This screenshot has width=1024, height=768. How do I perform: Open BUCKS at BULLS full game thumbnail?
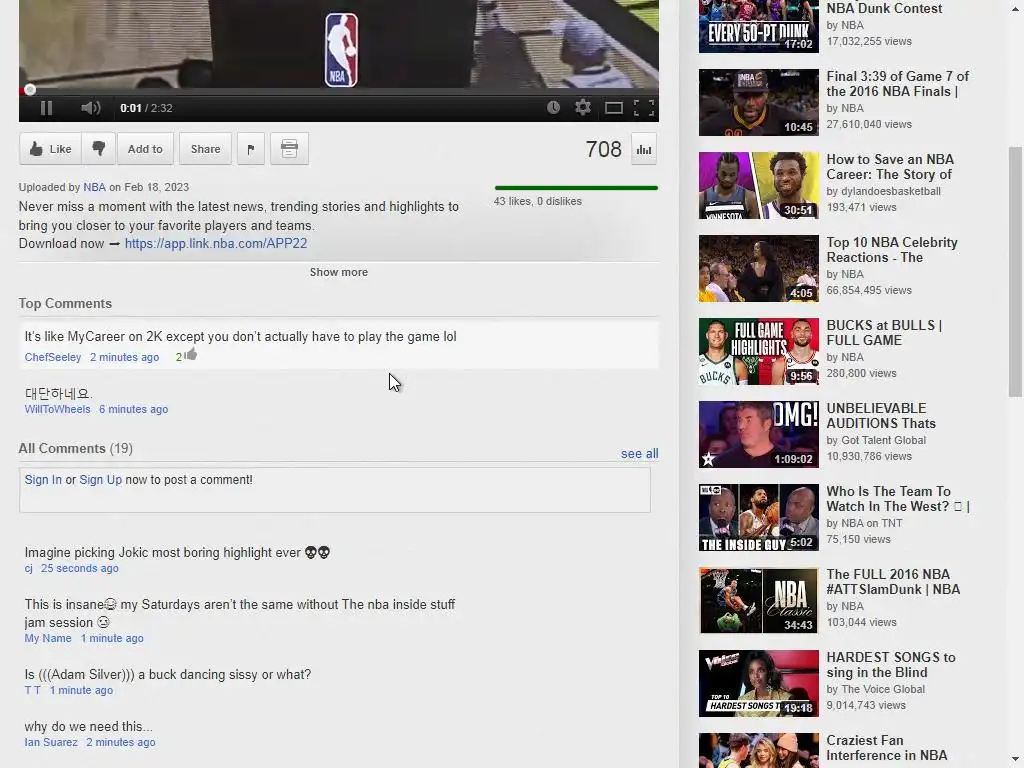point(758,351)
